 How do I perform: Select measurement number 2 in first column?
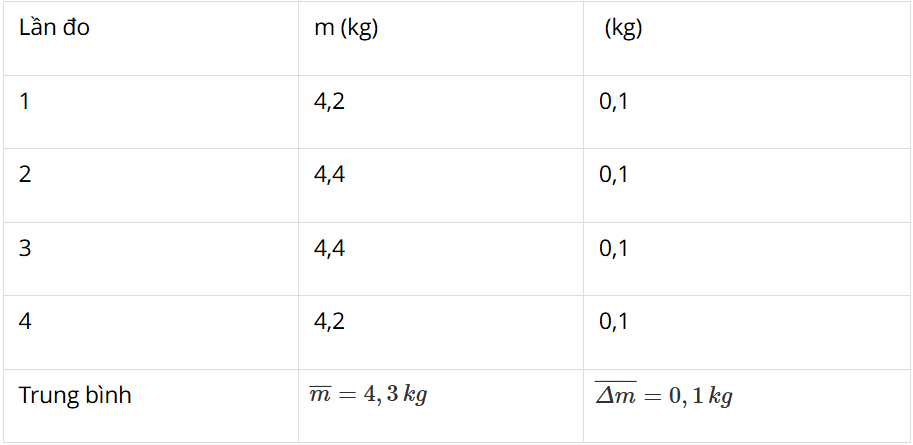coord(25,174)
